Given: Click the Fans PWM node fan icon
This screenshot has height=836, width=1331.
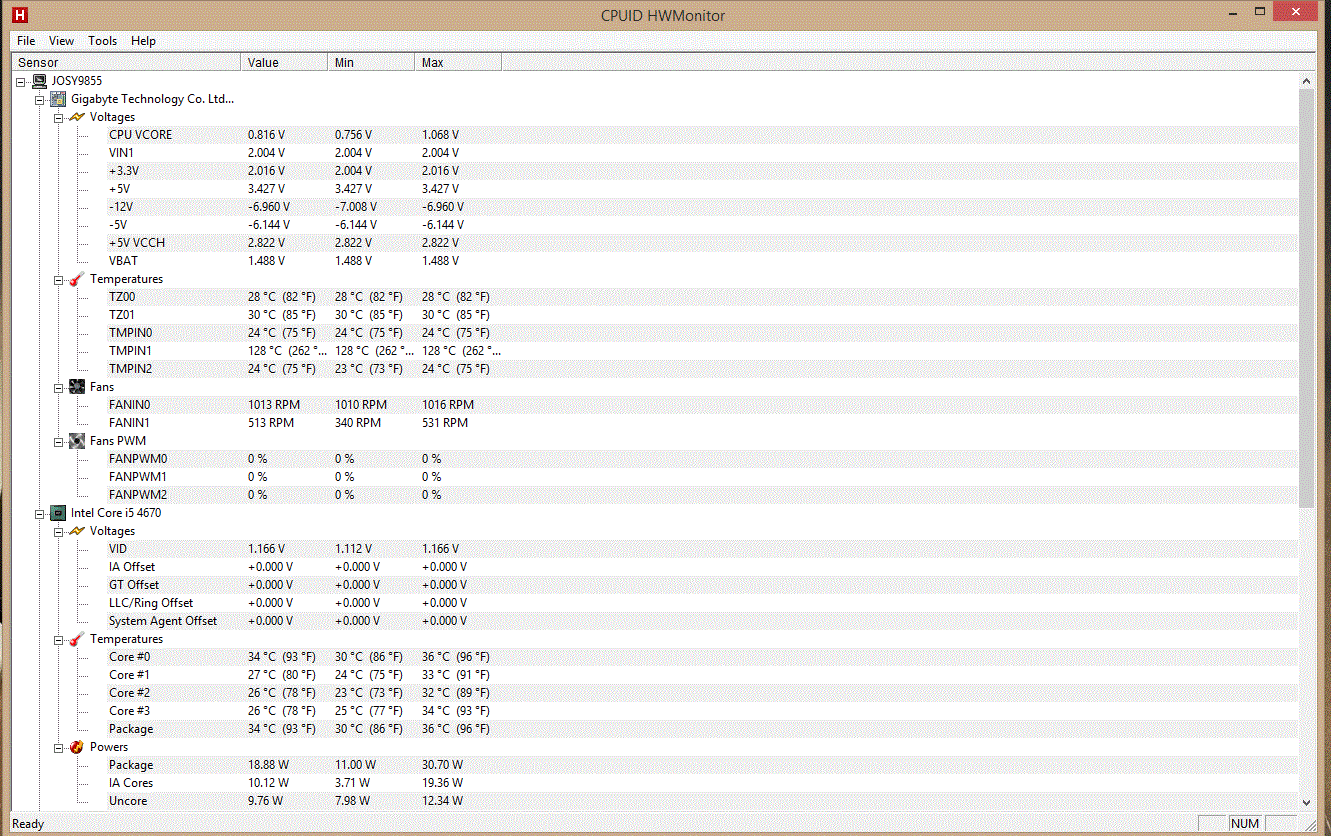Looking at the screenshot, I should click(x=77, y=441).
